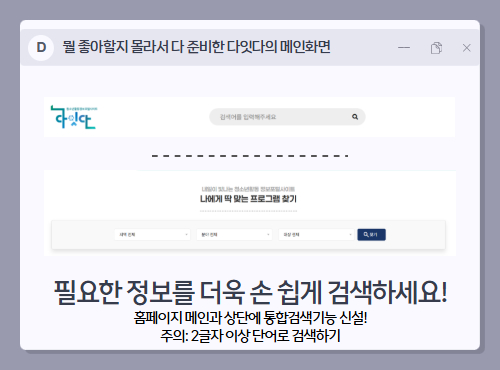Image resolution: width=500 pixels, height=370 pixels.
Task: Click the headline 필요한 정보를 더욱 손 쉽게 검색하세요!
Action: pyautogui.click(x=250, y=292)
